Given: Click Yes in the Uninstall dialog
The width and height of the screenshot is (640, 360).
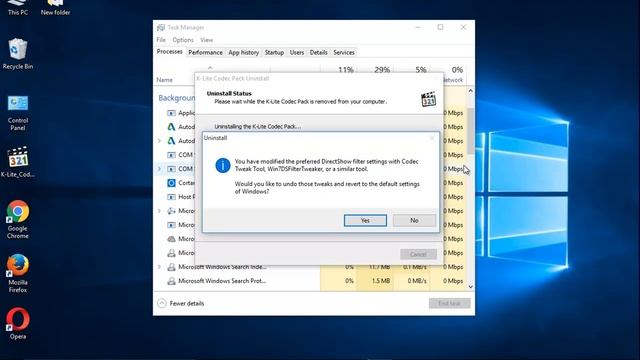Looking at the screenshot, I should tap(365, 220).
